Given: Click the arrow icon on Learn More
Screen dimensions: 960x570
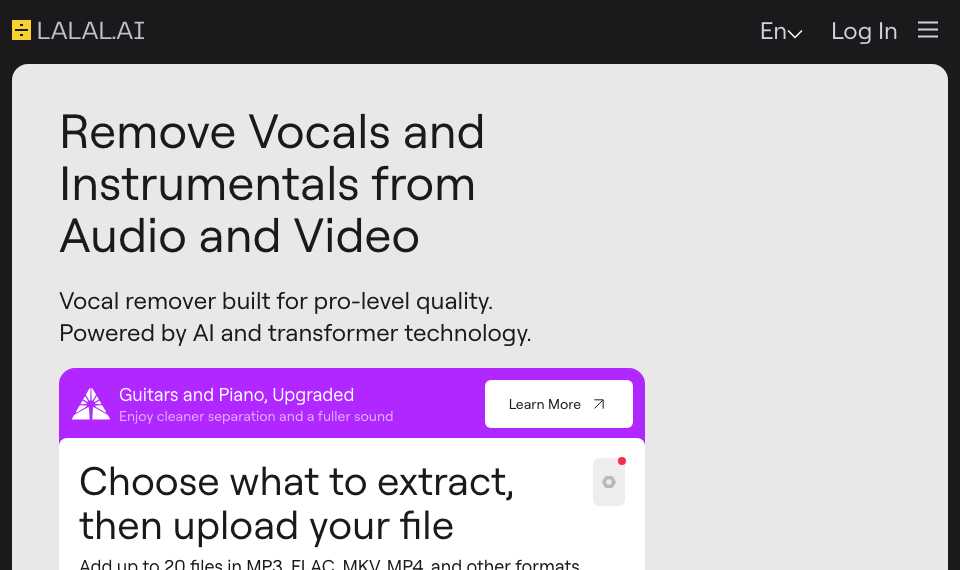Looking at the screenshot, I should 599,404.
